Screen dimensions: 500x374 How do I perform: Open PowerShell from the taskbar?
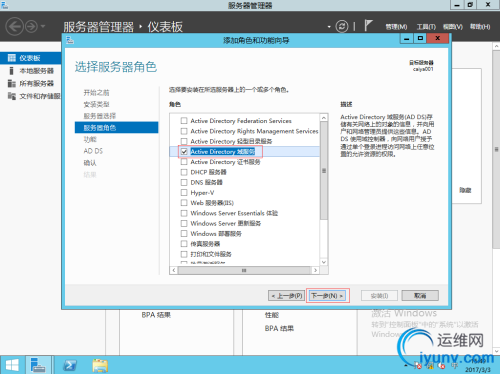coord(70,365)
